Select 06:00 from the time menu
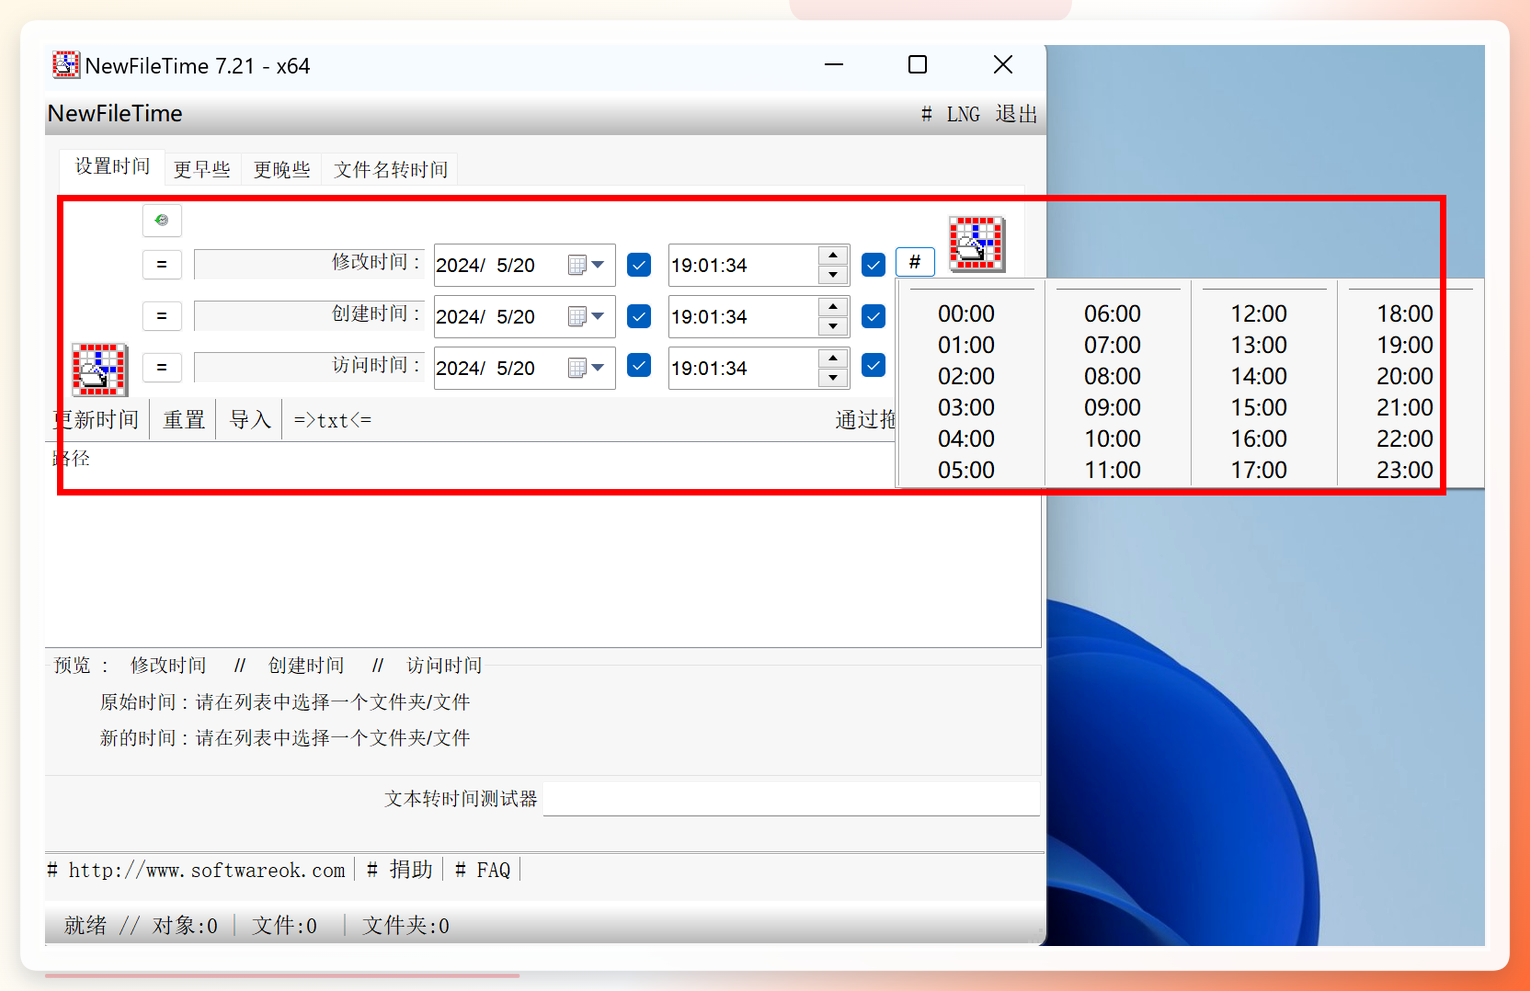 point(1112,314)
